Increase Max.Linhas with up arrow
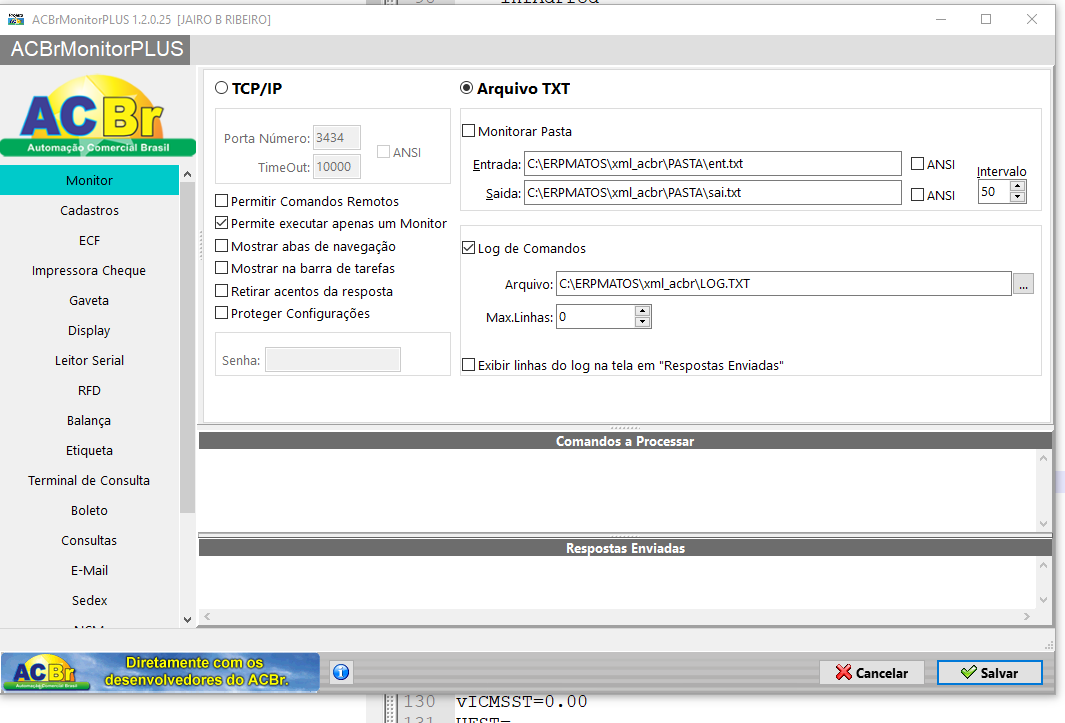 [643, 311]
